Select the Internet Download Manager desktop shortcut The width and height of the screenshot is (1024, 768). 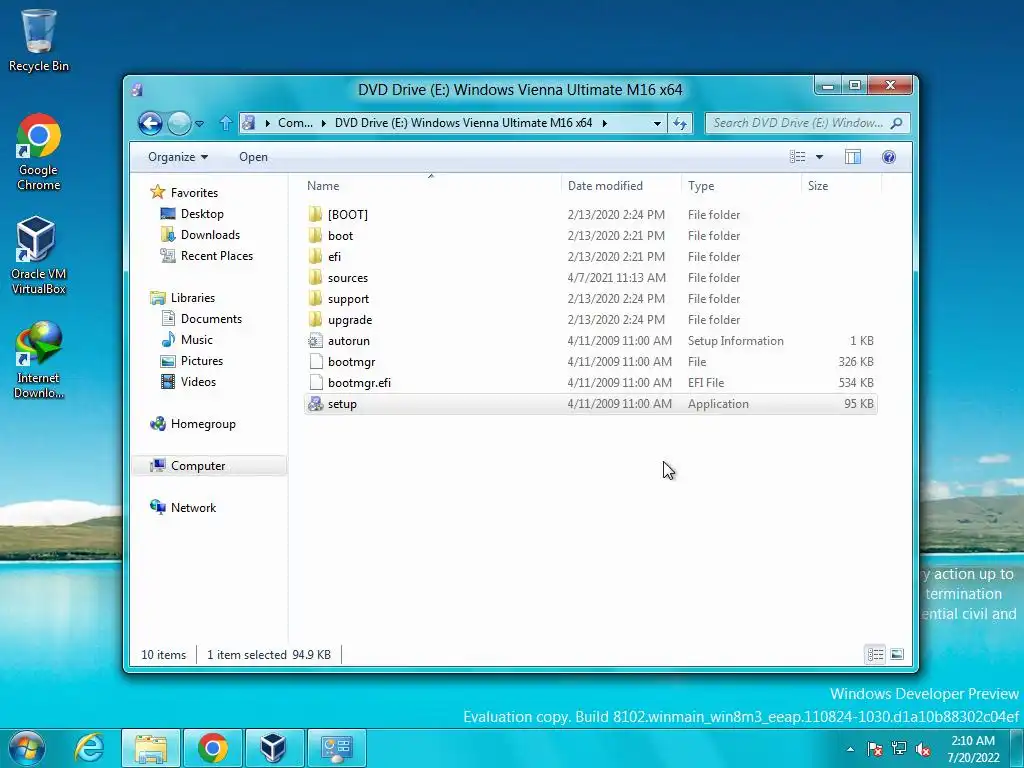point(39,360)
